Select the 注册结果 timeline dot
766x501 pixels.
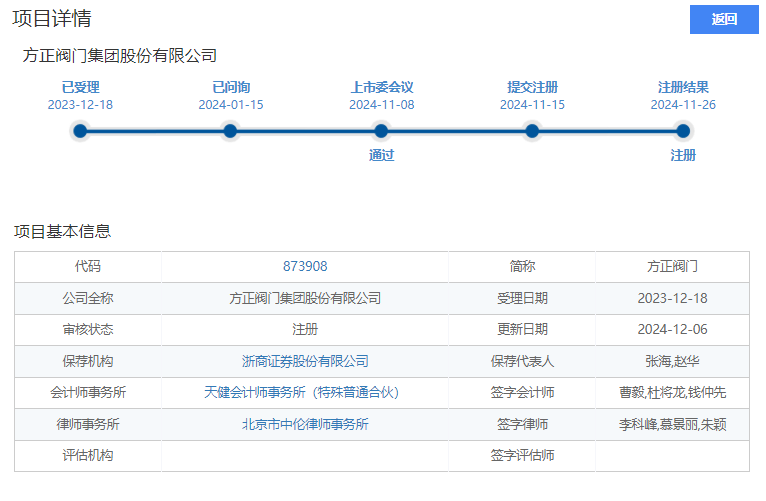(683, 131)
